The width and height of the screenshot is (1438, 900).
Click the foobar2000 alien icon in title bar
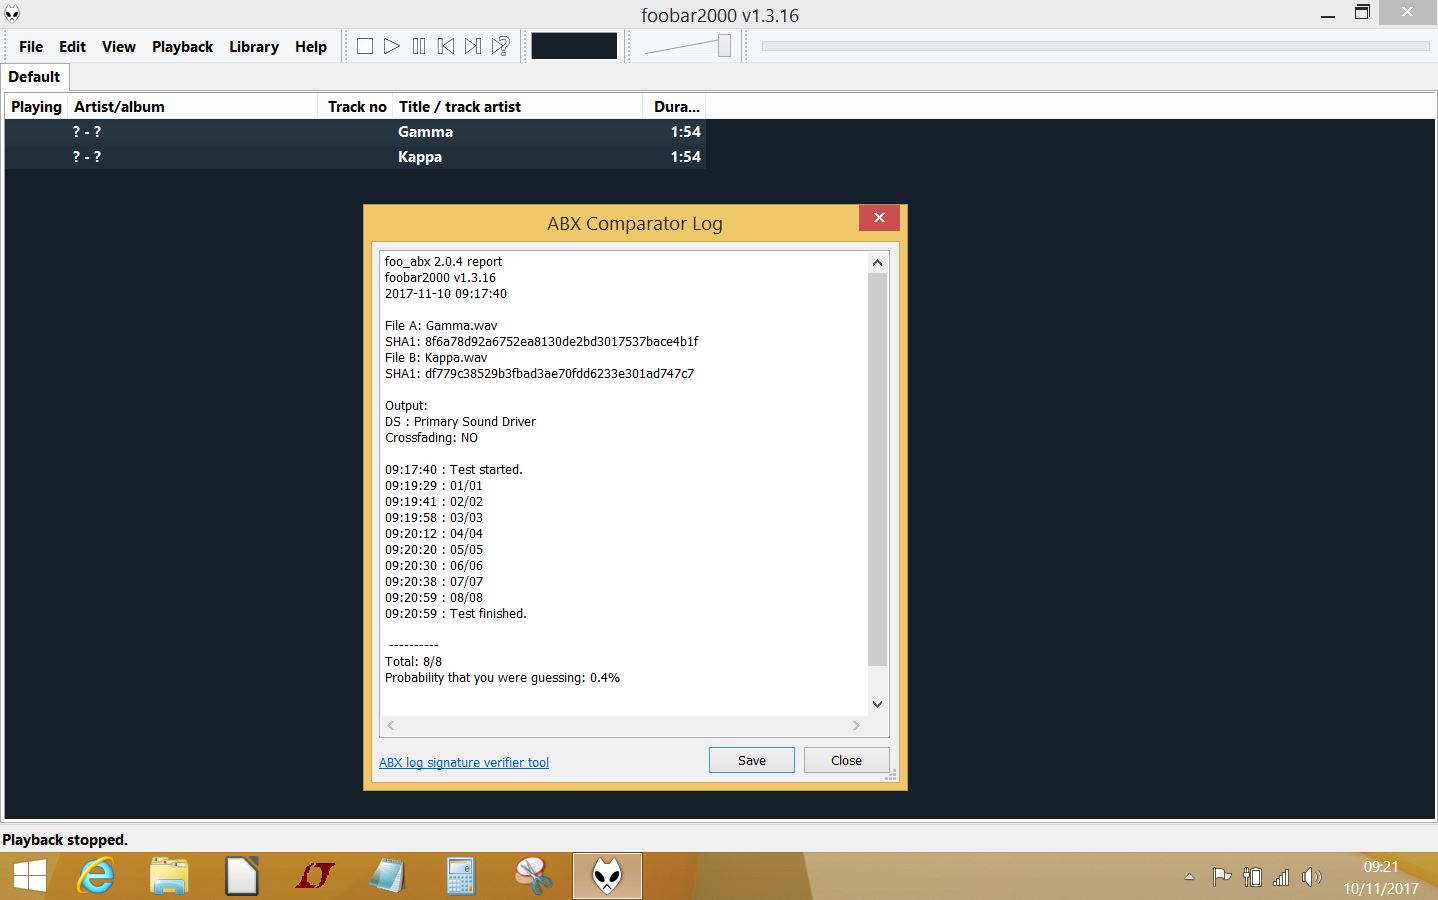click(x=12, y=14)
